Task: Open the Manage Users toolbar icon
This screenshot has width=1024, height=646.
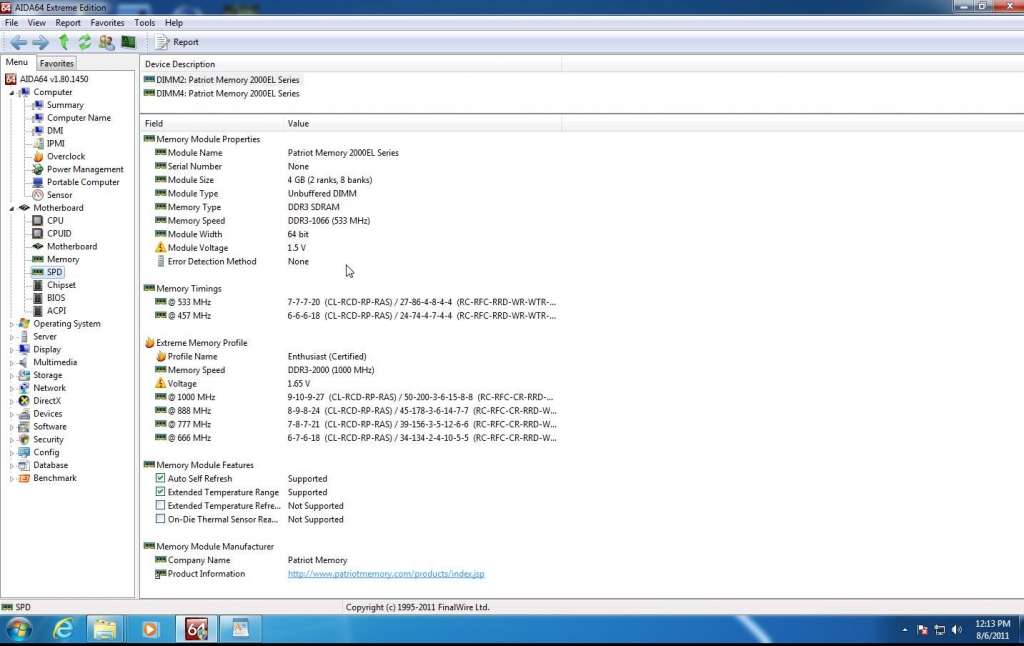Action: pyautogui.click(x=106, y=42)
